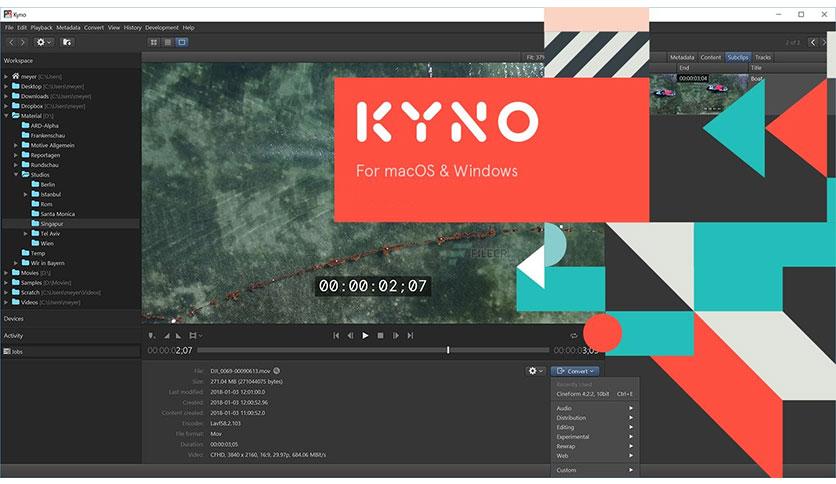Expand the Motive Allgemein folder
The width and height of the screenshot is (836, 484).
16,145
